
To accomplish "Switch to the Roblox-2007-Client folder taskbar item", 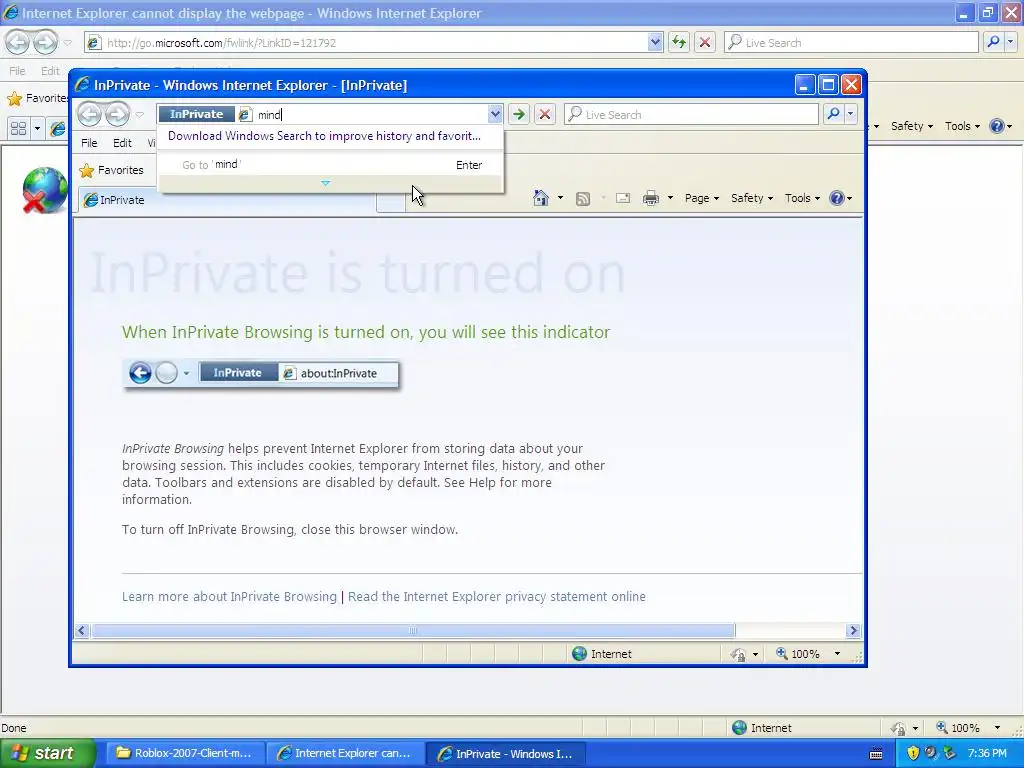I will pyautogui.click(x=184, y=753).
